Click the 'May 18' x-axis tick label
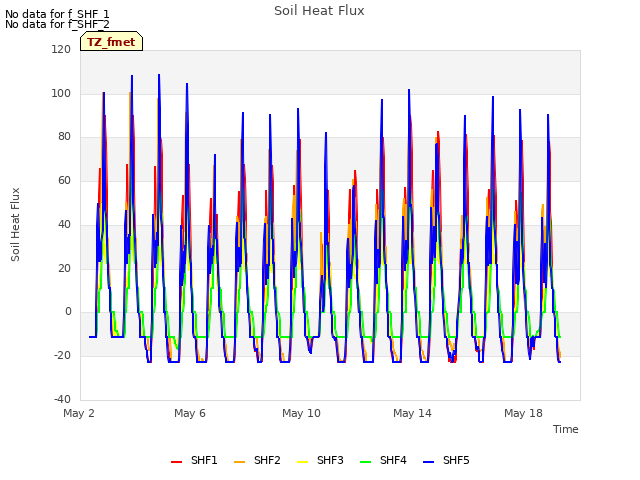 point(523,413)
